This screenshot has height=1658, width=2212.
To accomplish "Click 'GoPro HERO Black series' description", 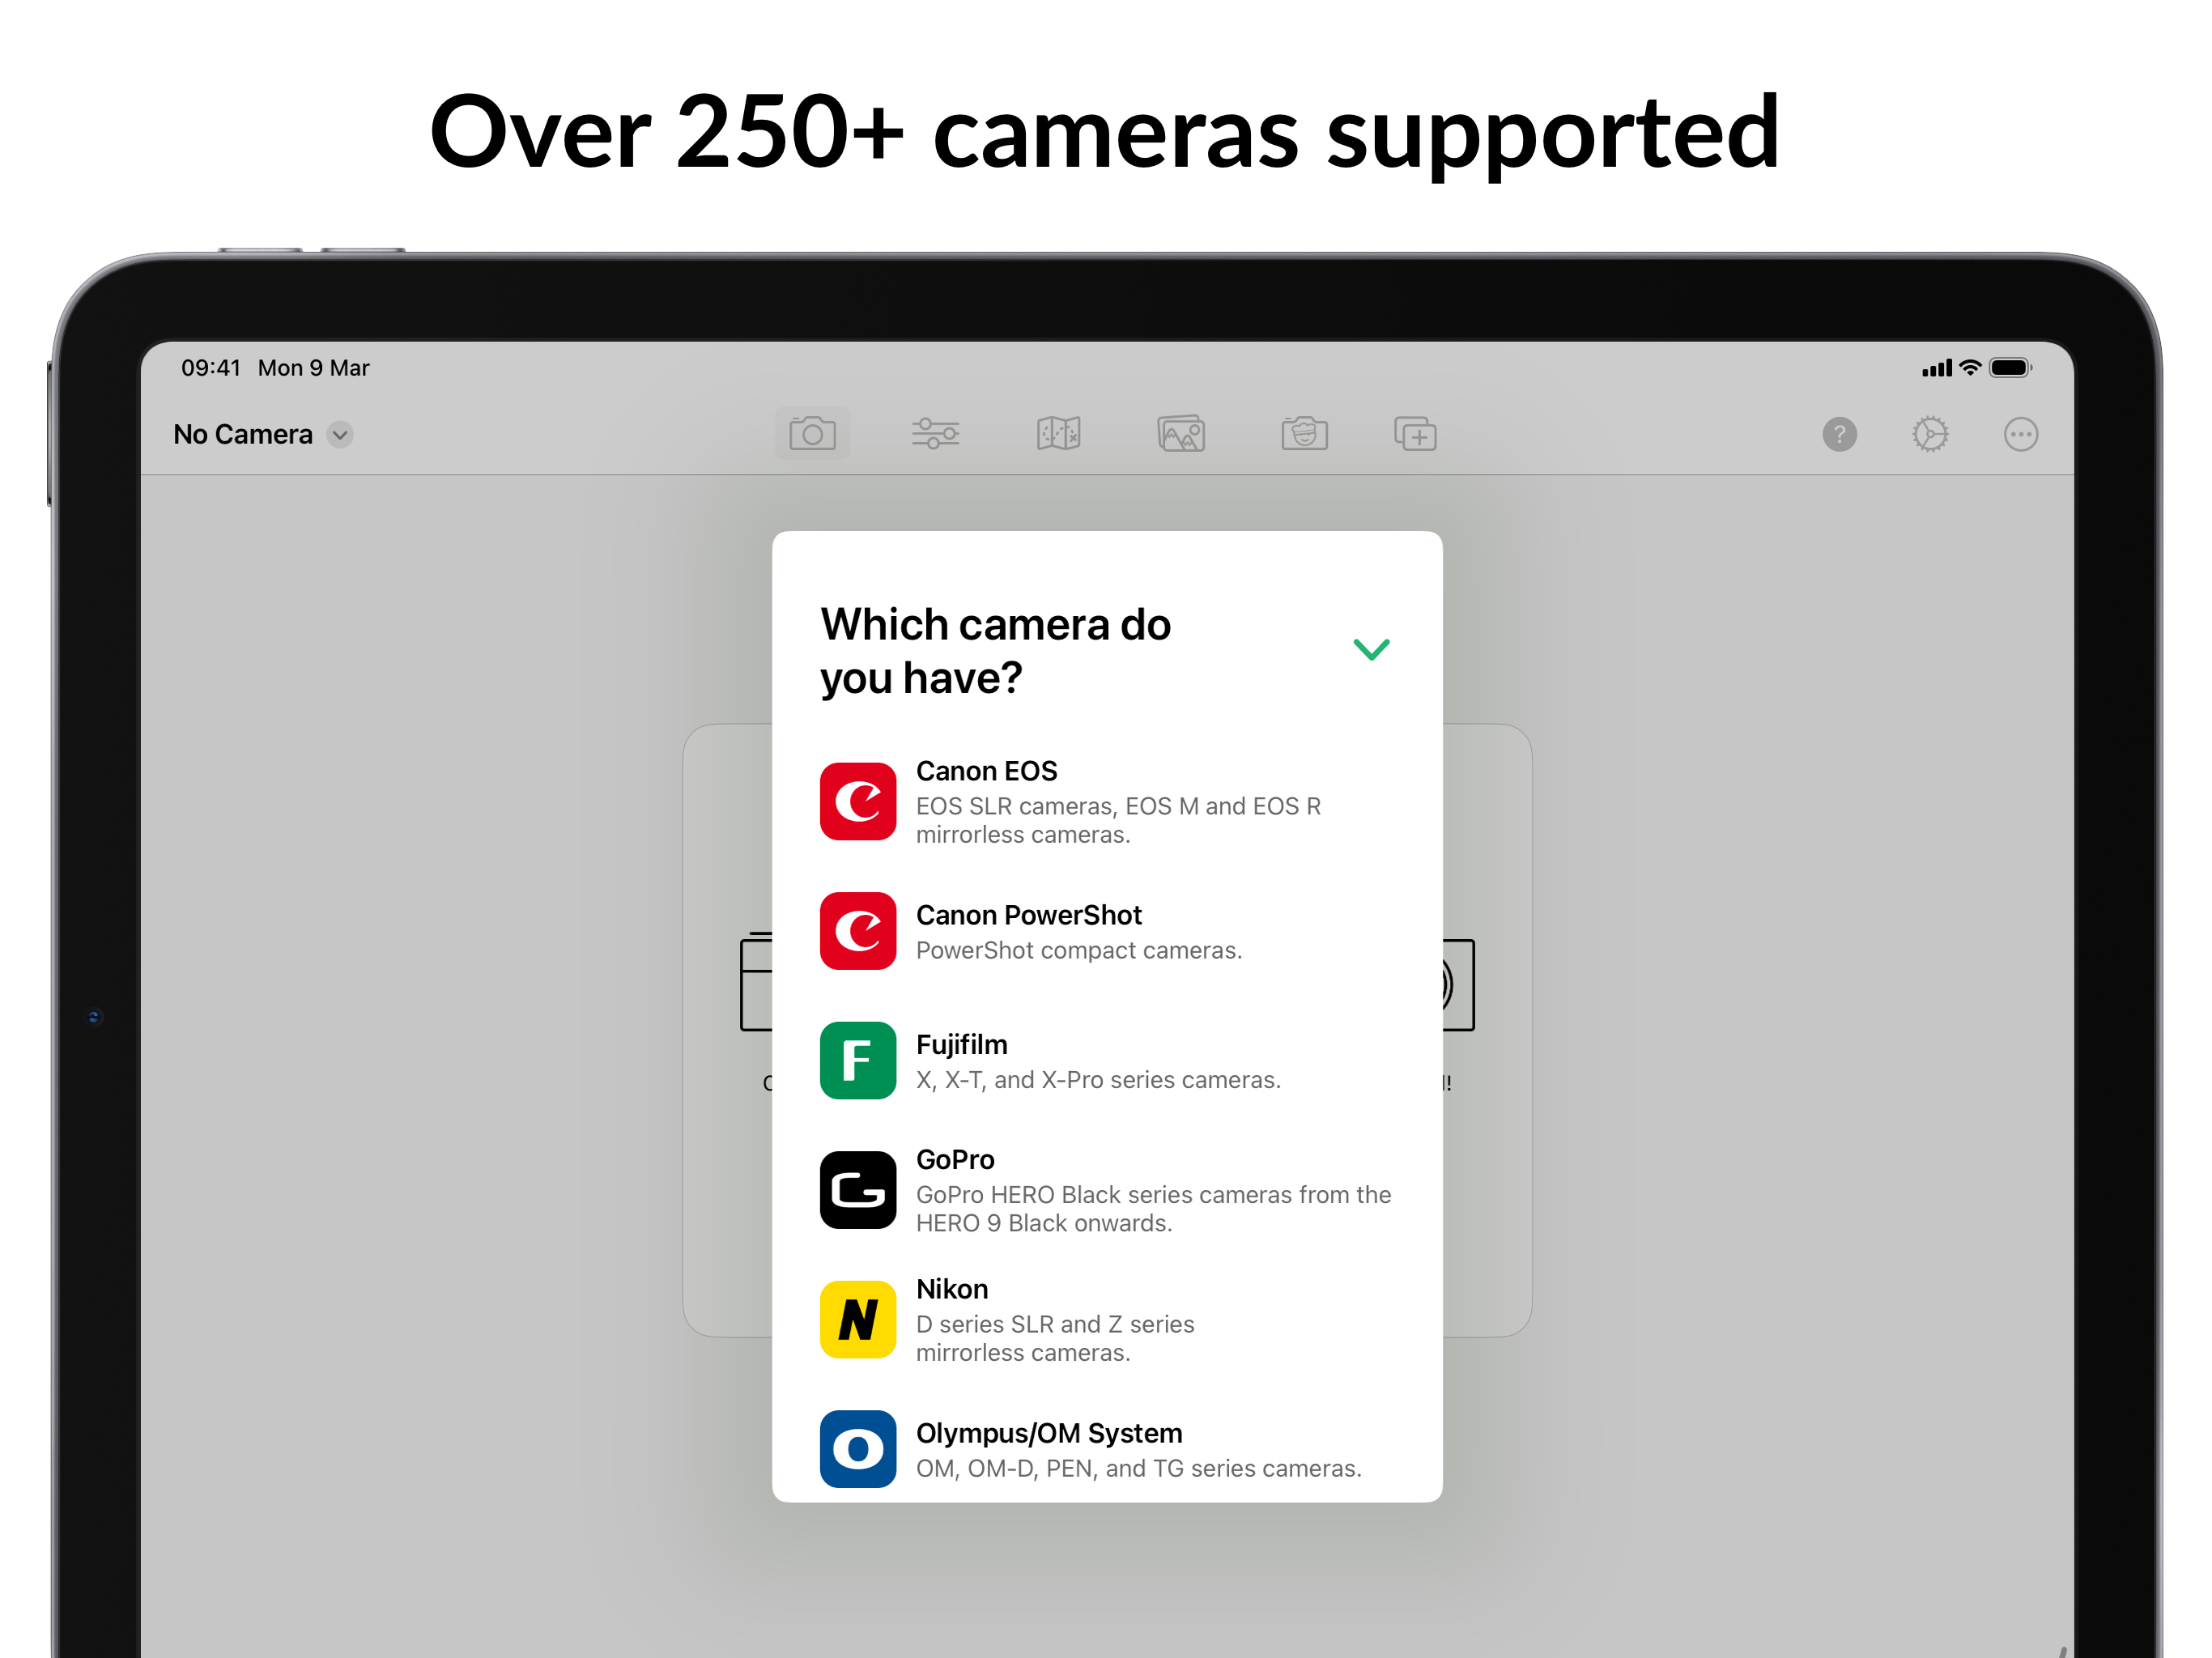I will (x=1153, y=1209).
